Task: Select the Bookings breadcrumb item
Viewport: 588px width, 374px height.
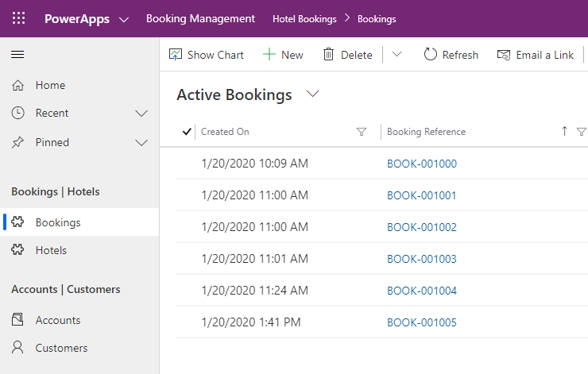Action: pyautogui.click(x=376, y=19)
